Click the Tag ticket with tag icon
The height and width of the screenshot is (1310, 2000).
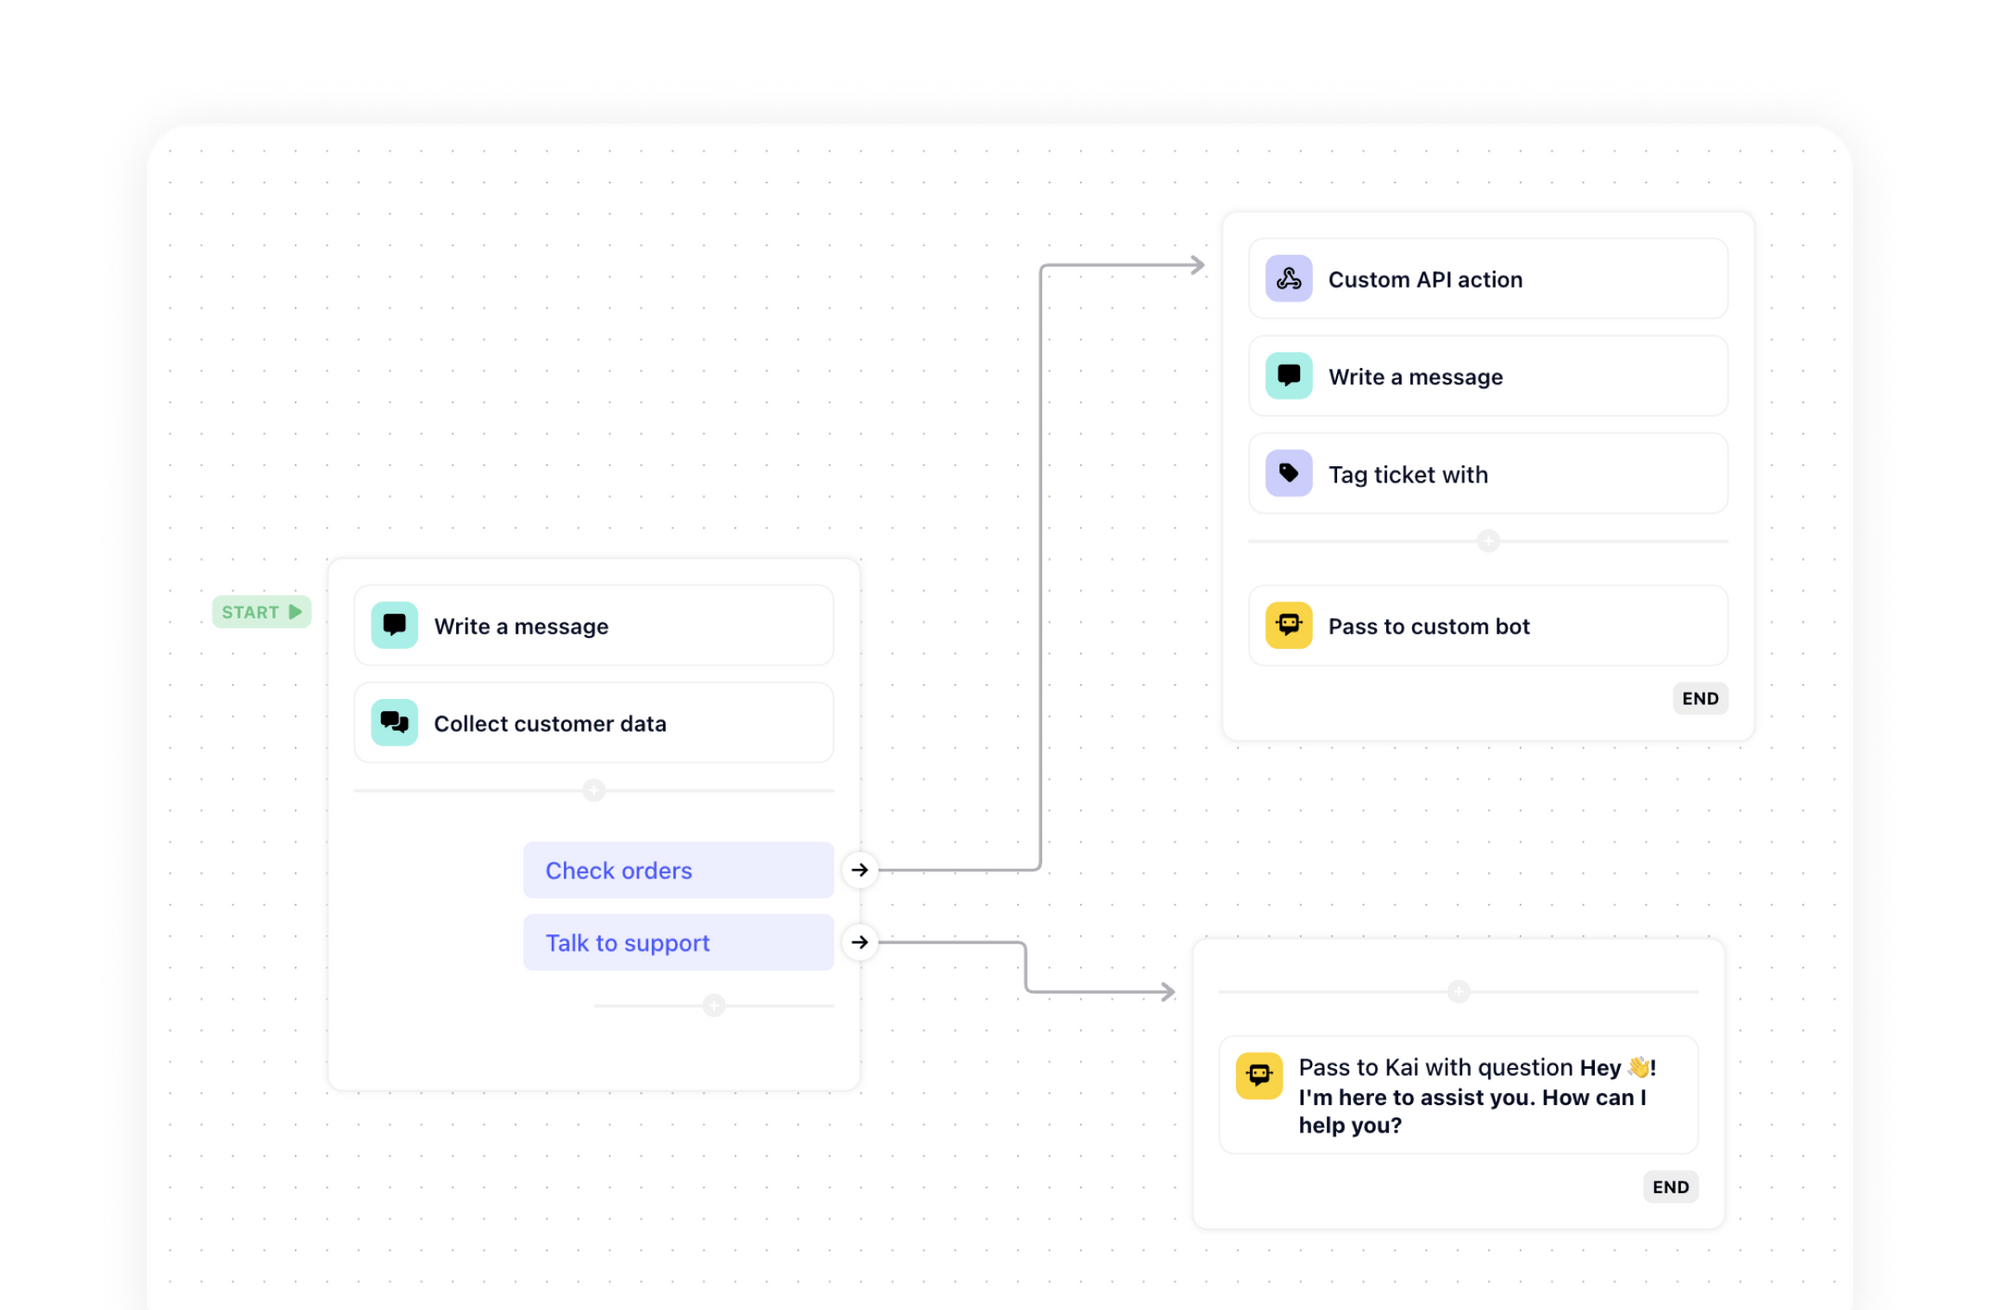coord(1288,473)
